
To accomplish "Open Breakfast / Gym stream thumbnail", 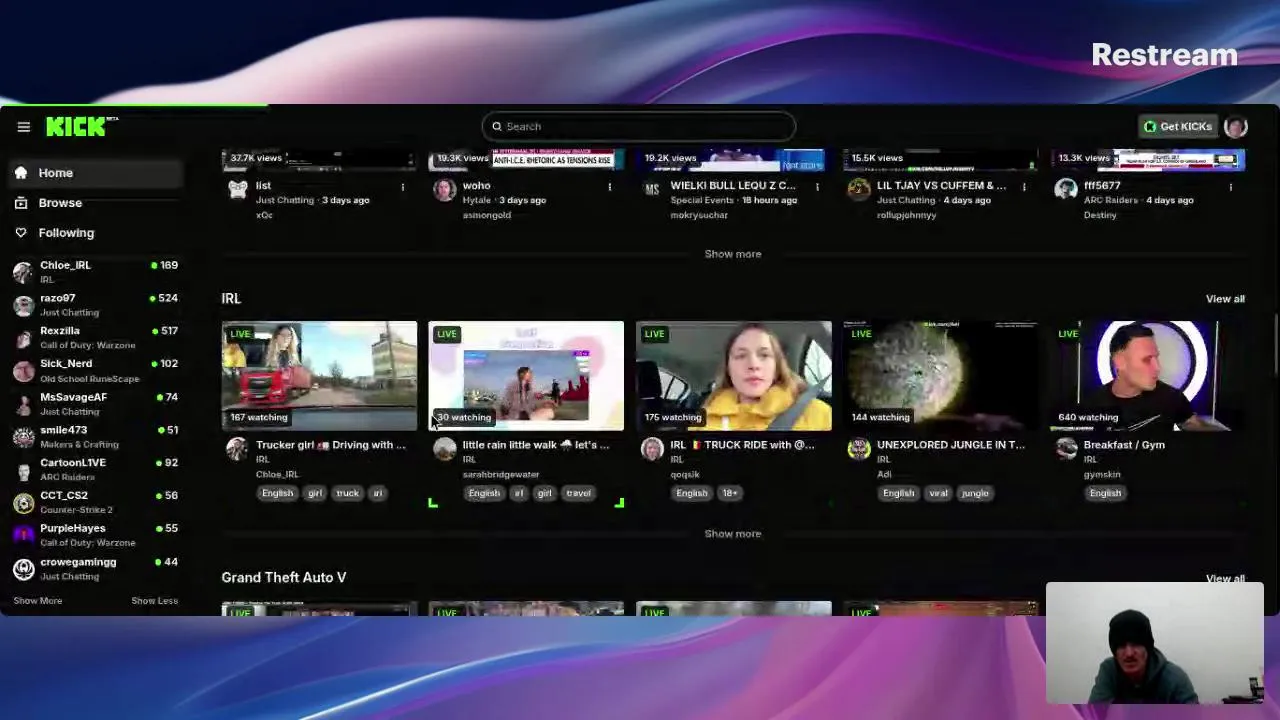I will point(1147,376).
